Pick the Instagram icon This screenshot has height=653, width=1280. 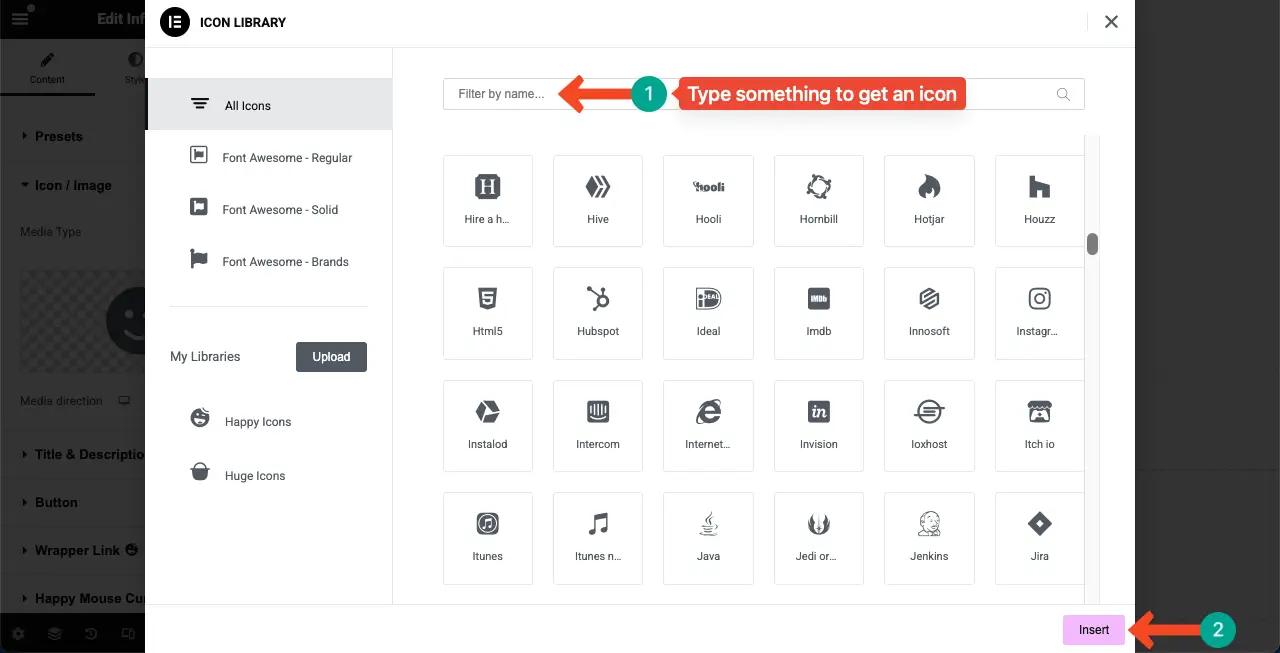[1039, 312]
